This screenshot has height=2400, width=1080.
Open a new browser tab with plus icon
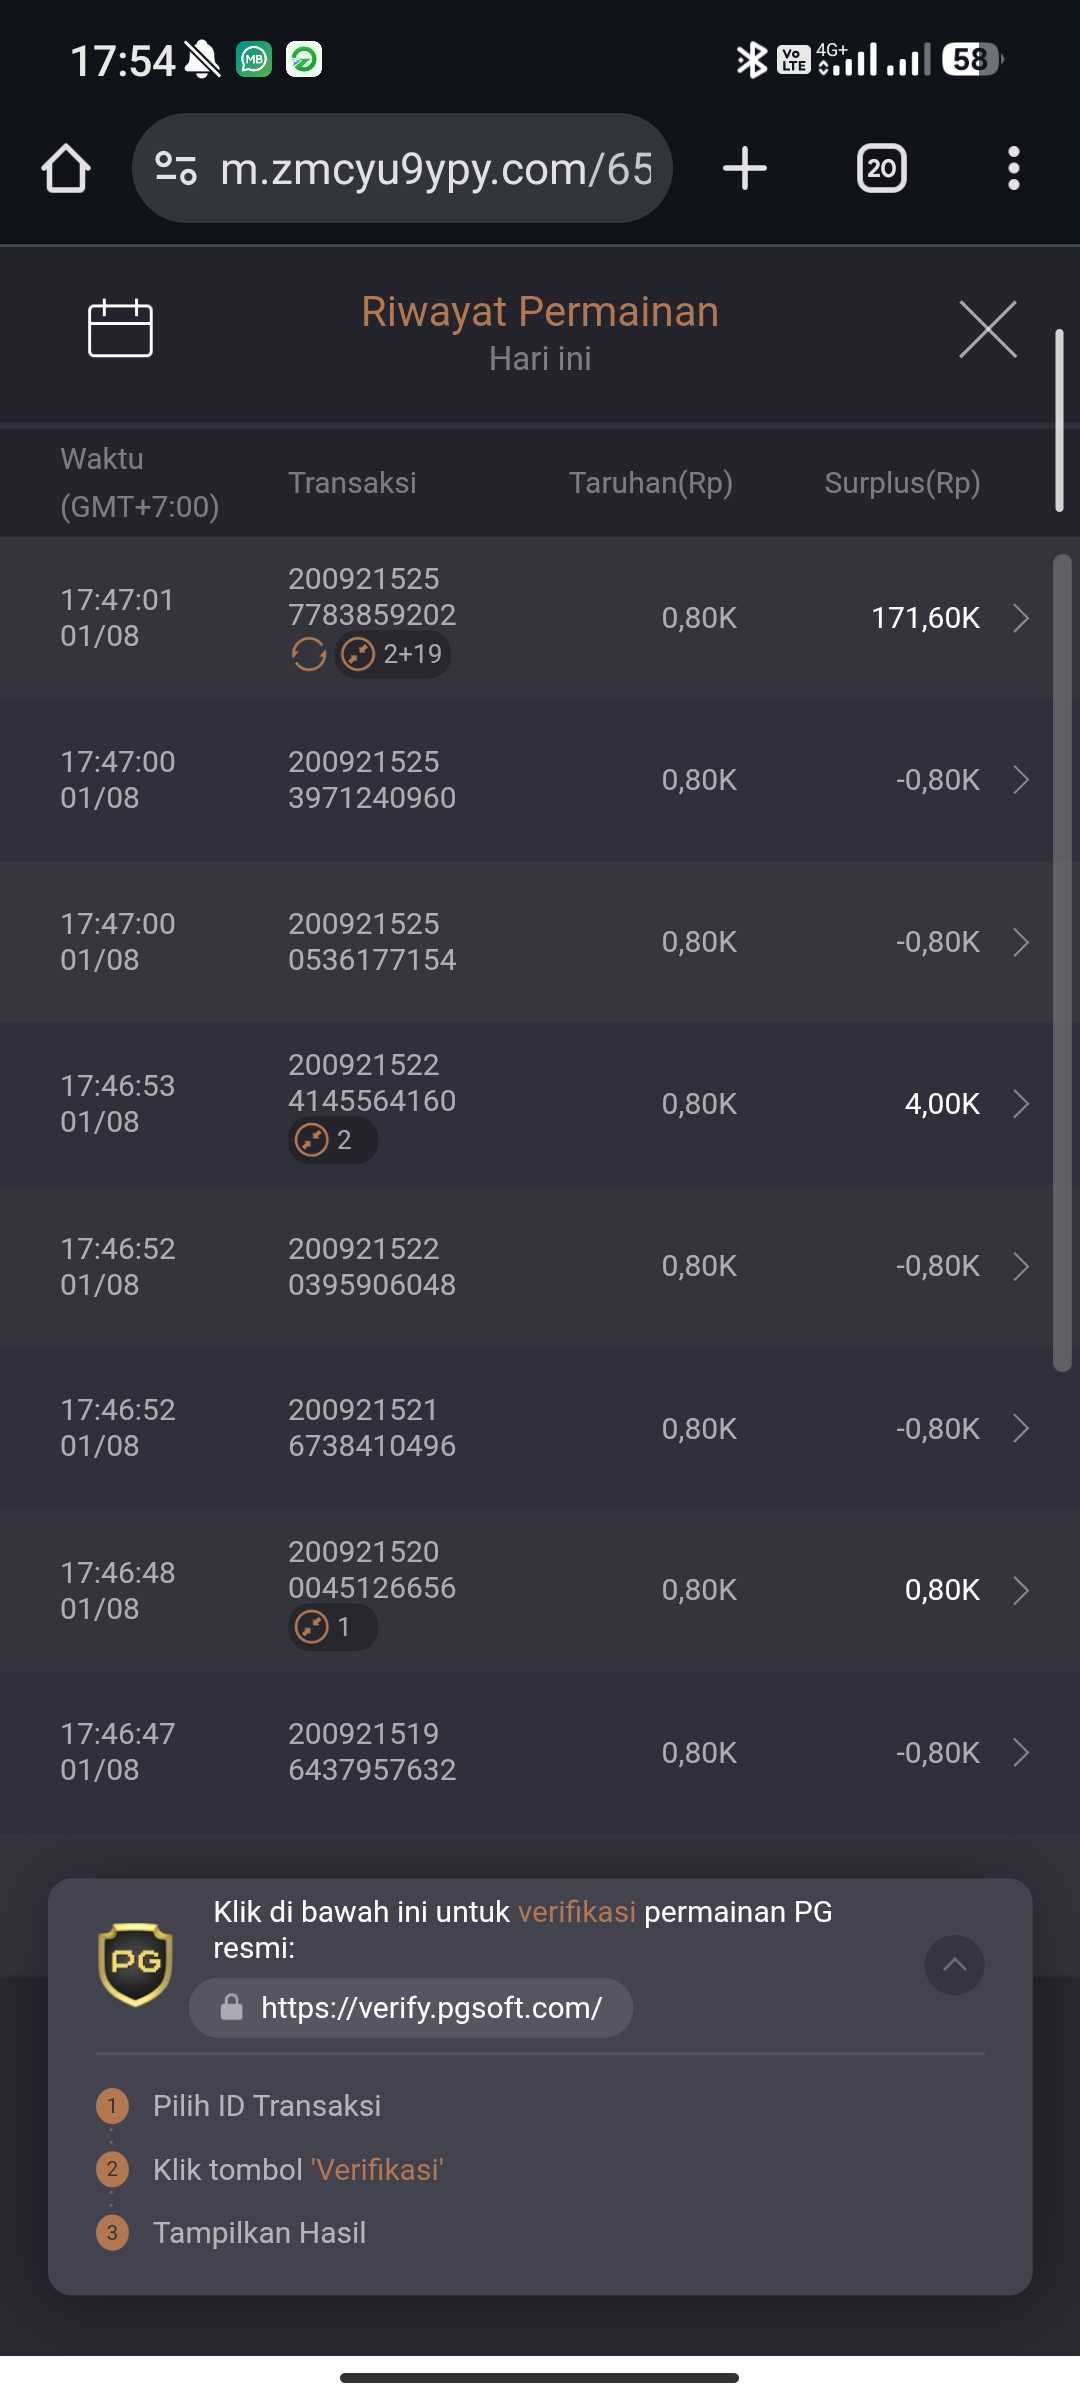click(745, 168)
